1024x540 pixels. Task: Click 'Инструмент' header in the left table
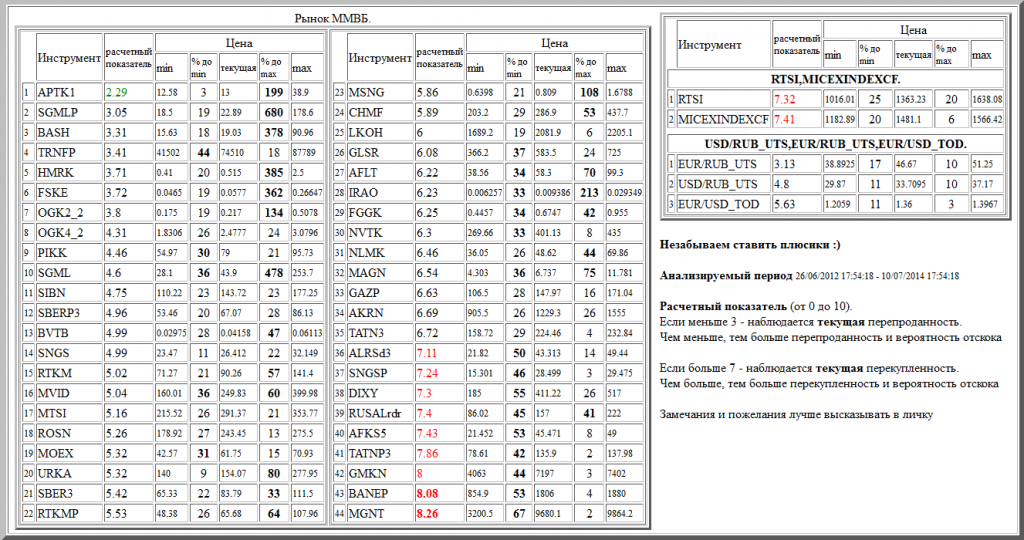pos(68,58)
